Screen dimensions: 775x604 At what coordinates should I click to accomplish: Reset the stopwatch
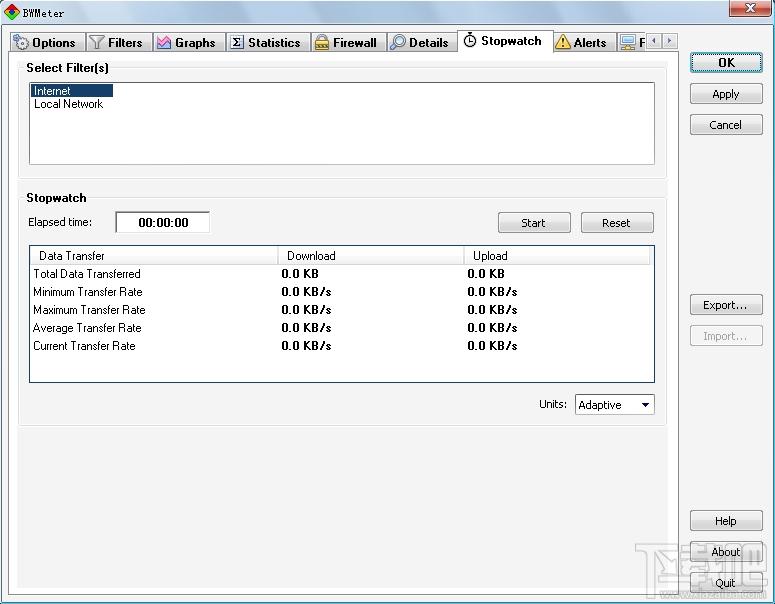(x=617, y=223)
